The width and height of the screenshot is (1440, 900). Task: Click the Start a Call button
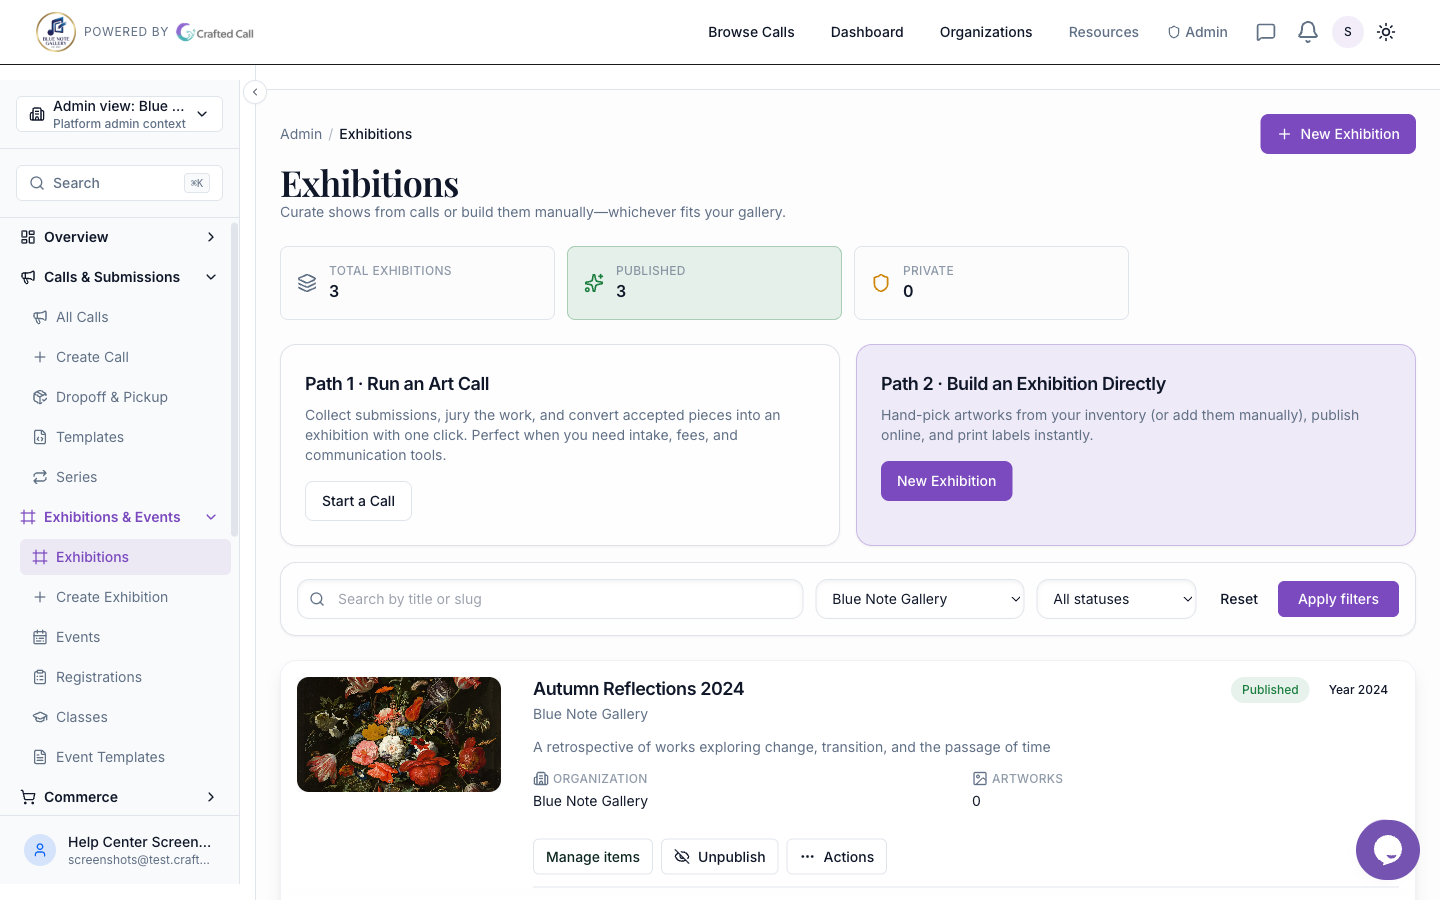[x=358, y=501]
